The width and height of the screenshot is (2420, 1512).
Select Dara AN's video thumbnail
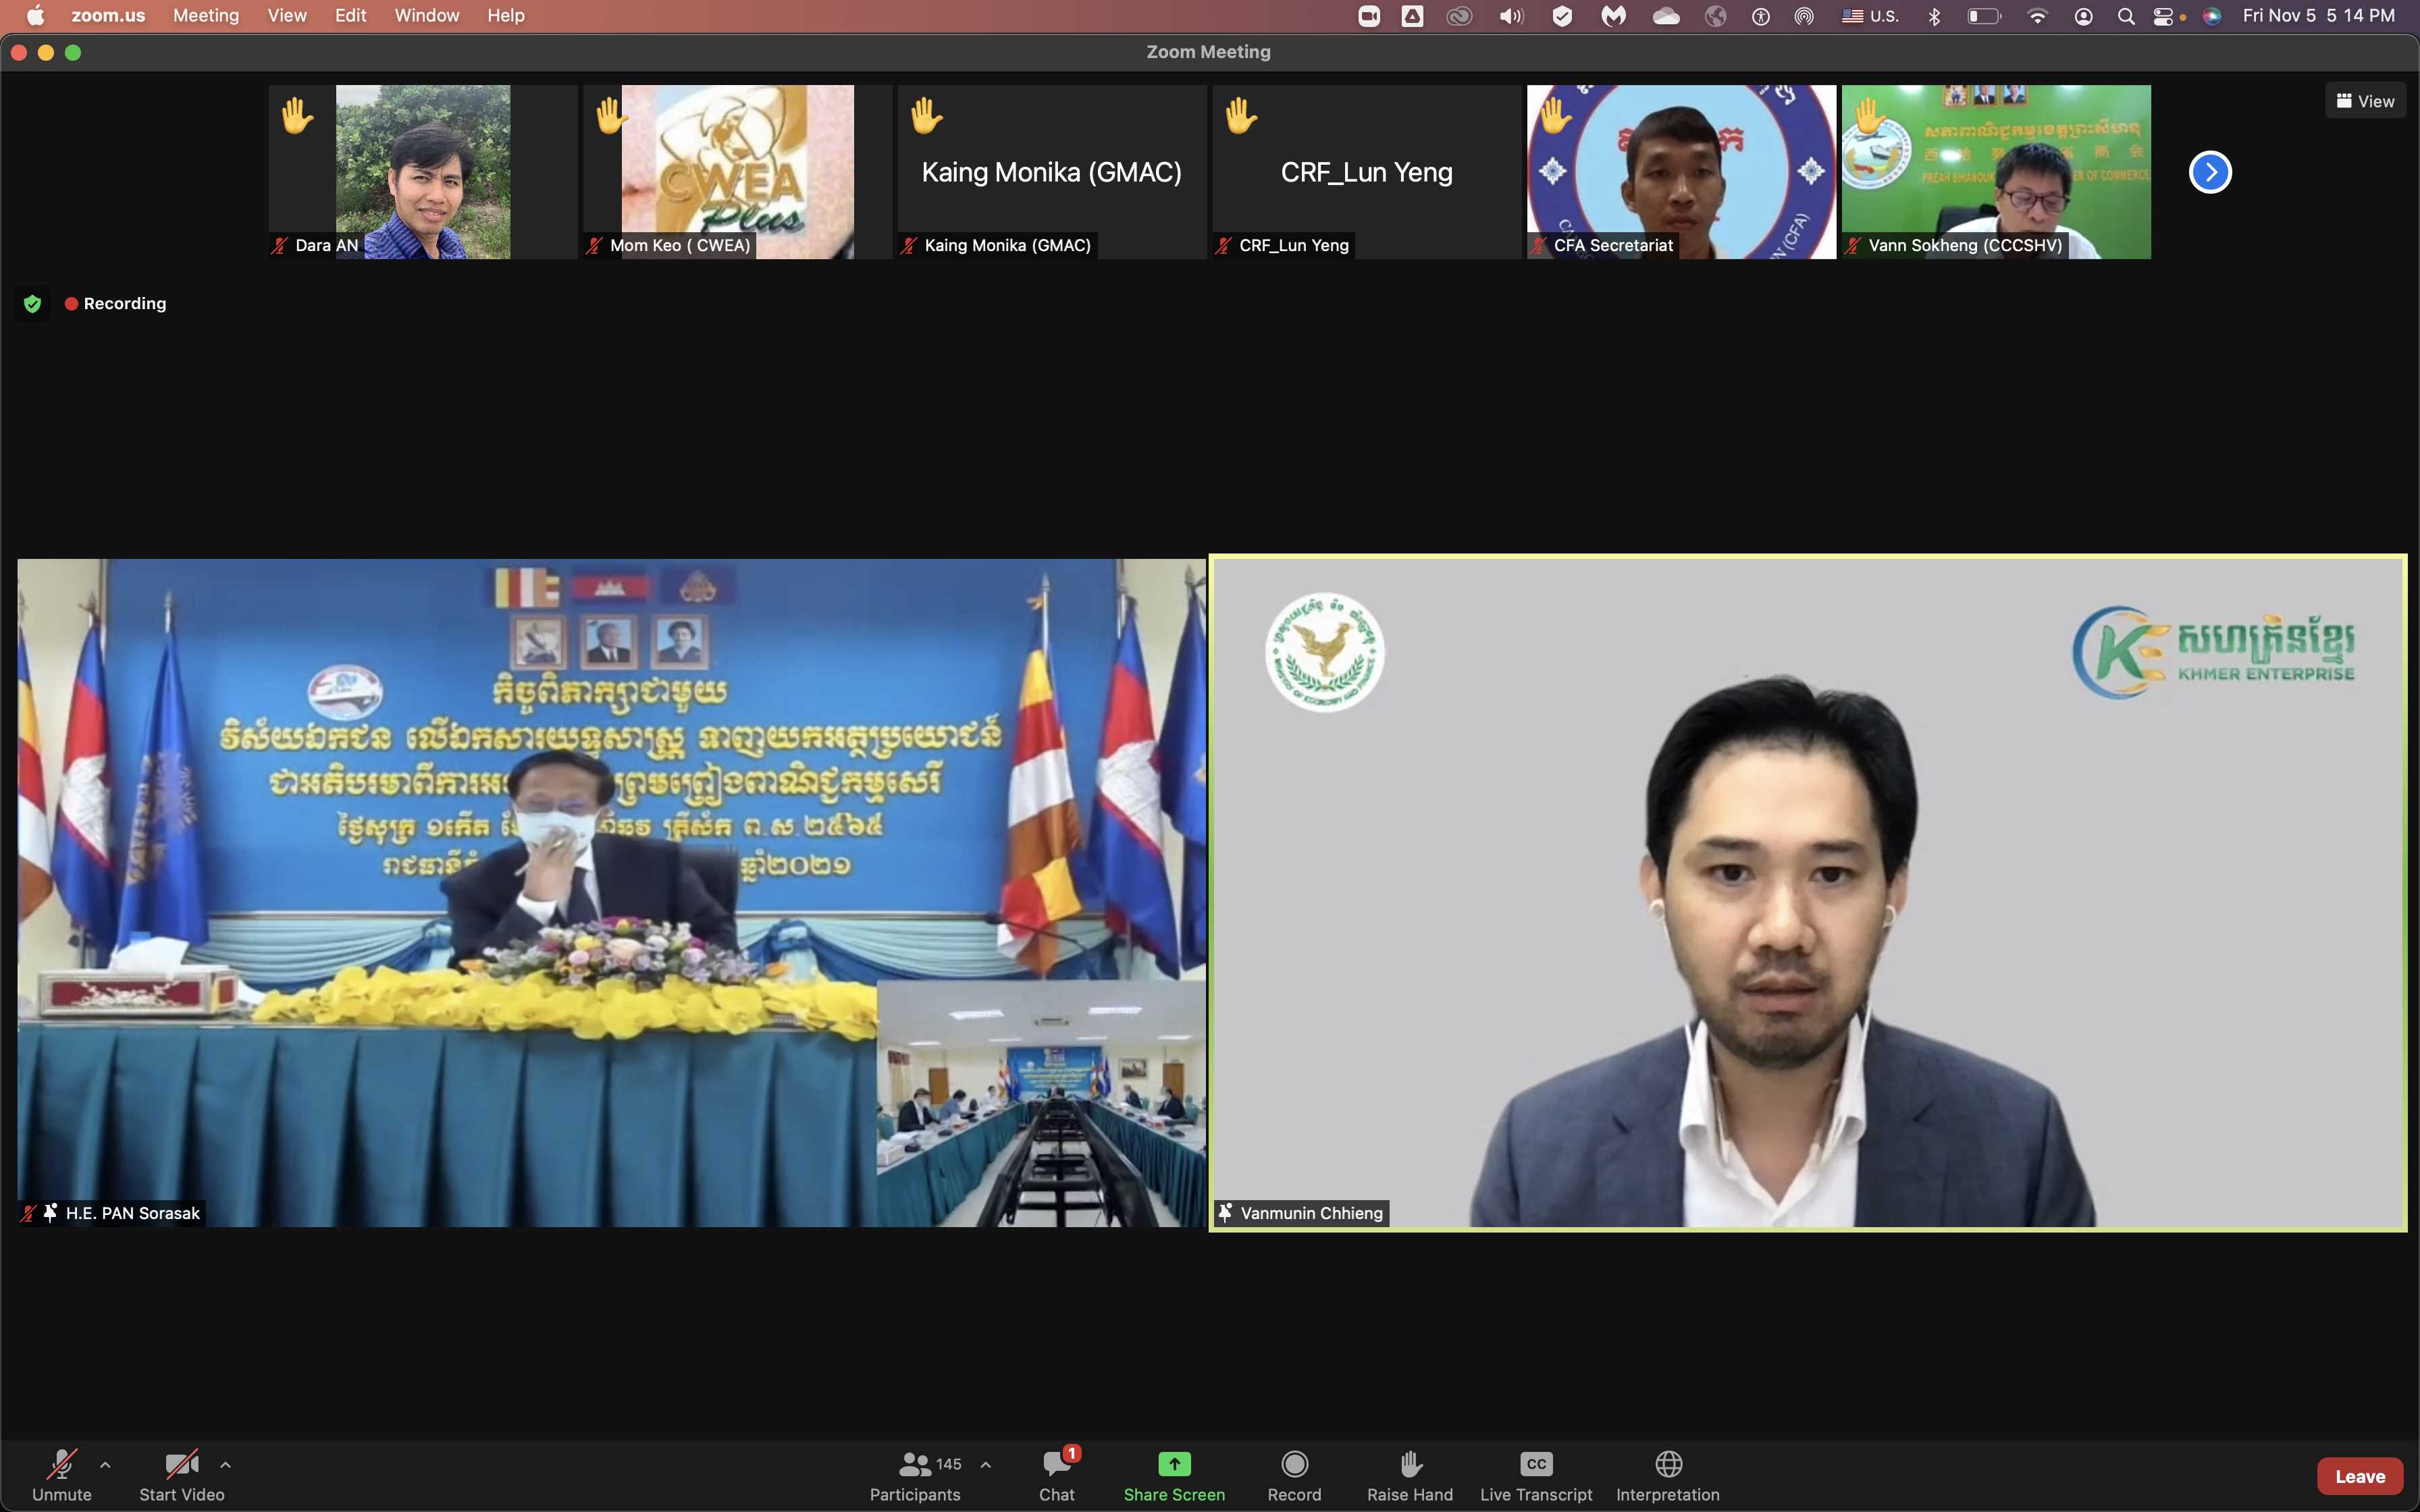click(x=423, y=172)
